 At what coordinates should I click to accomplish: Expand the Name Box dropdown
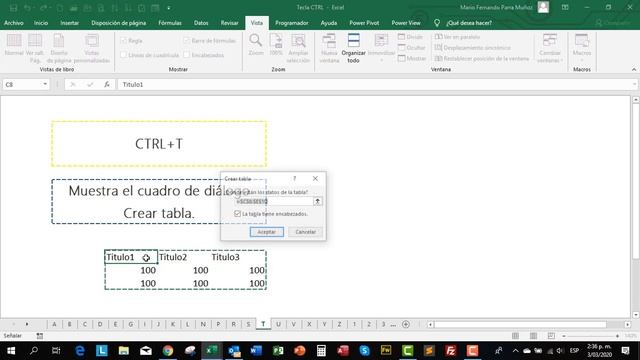pyautogui.click(x=45, y=84)
